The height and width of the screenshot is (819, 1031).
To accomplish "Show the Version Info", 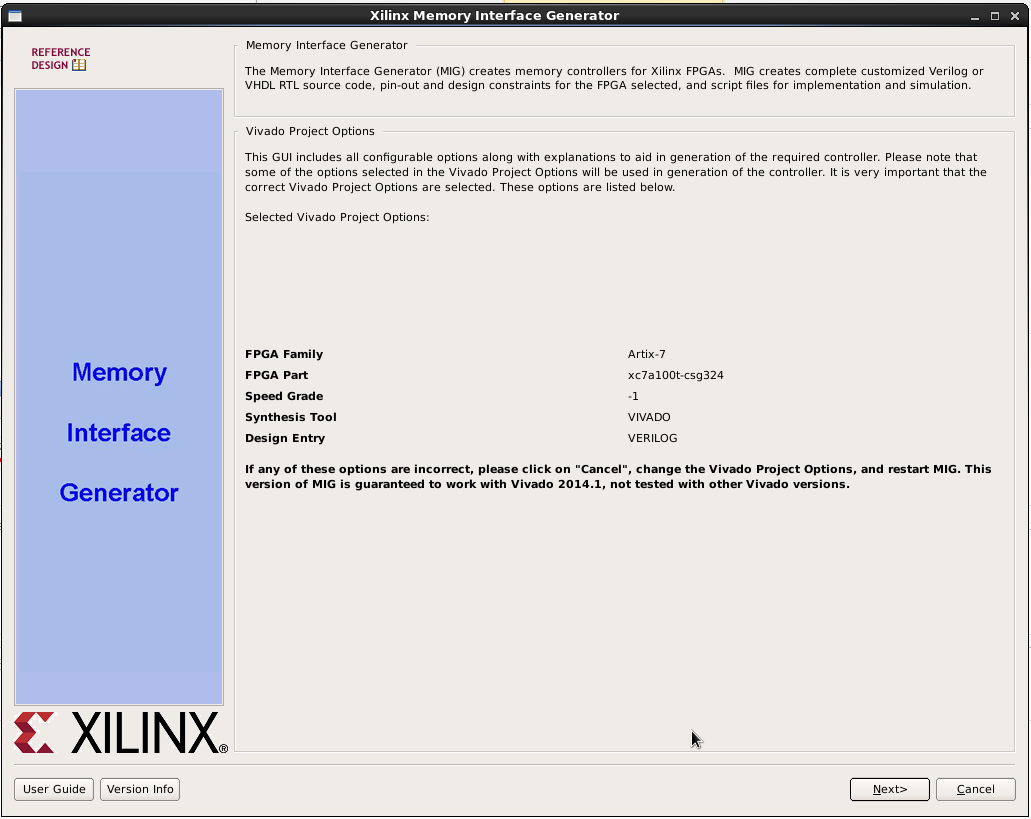I will [139, 789].
